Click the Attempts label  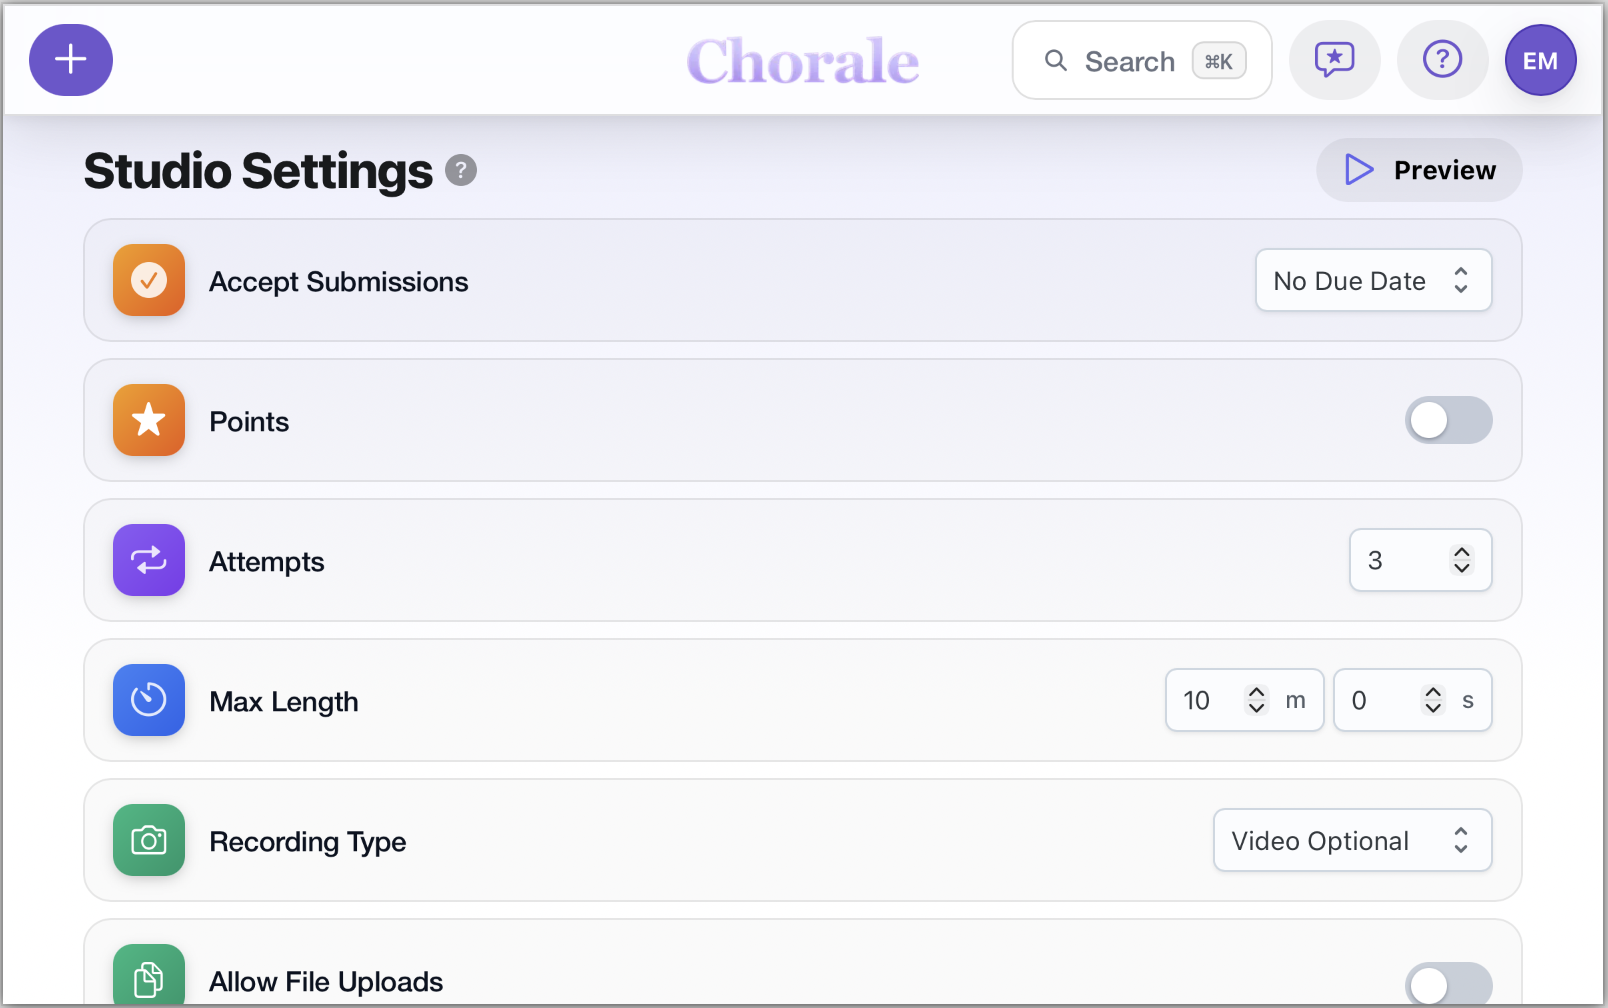267,562
